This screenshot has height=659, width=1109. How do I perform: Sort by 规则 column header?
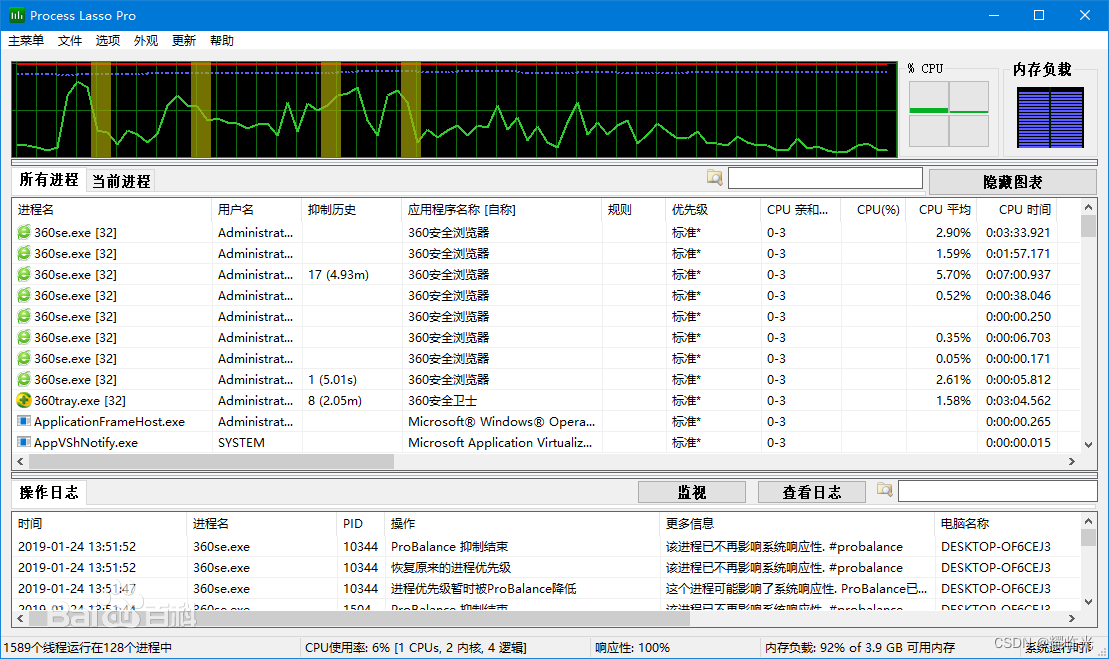click(634, 209)
